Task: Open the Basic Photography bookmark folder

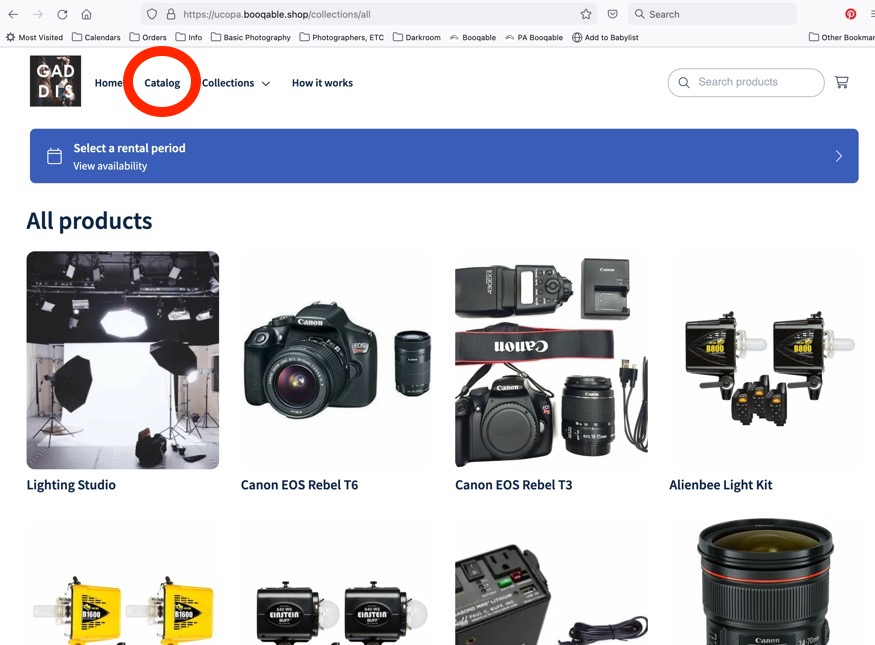Action: 251,37
